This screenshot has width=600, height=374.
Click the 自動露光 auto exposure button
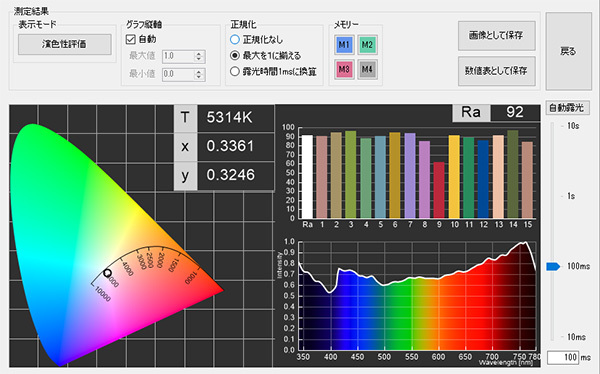point(567,108)
